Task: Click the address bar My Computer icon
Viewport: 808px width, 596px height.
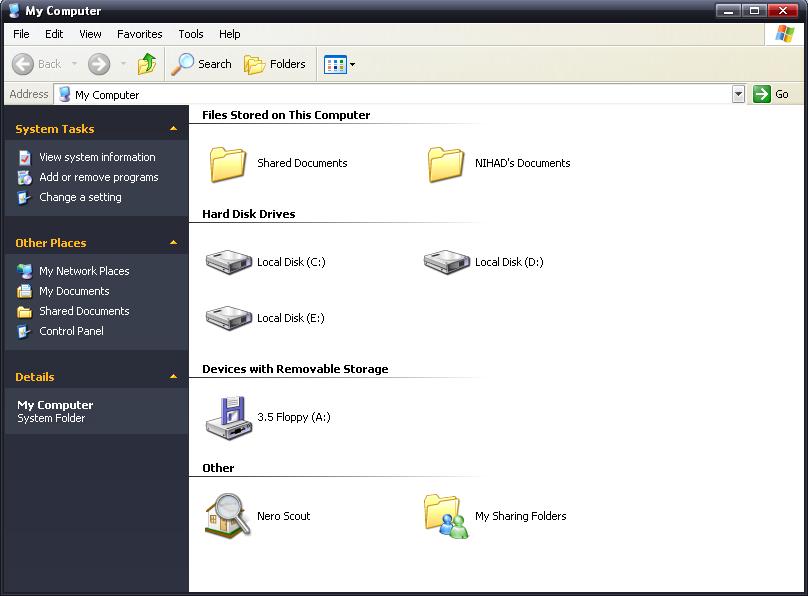Action: (64, 94)
